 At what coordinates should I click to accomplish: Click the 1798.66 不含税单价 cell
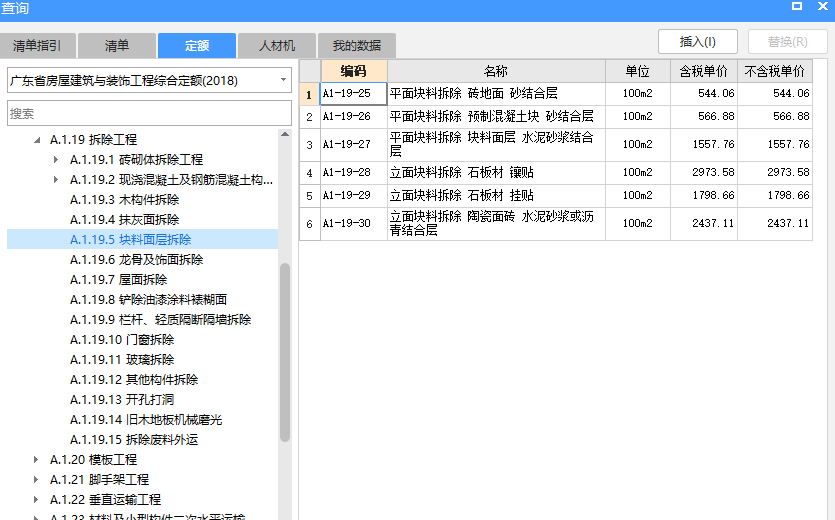pos(775,196)
